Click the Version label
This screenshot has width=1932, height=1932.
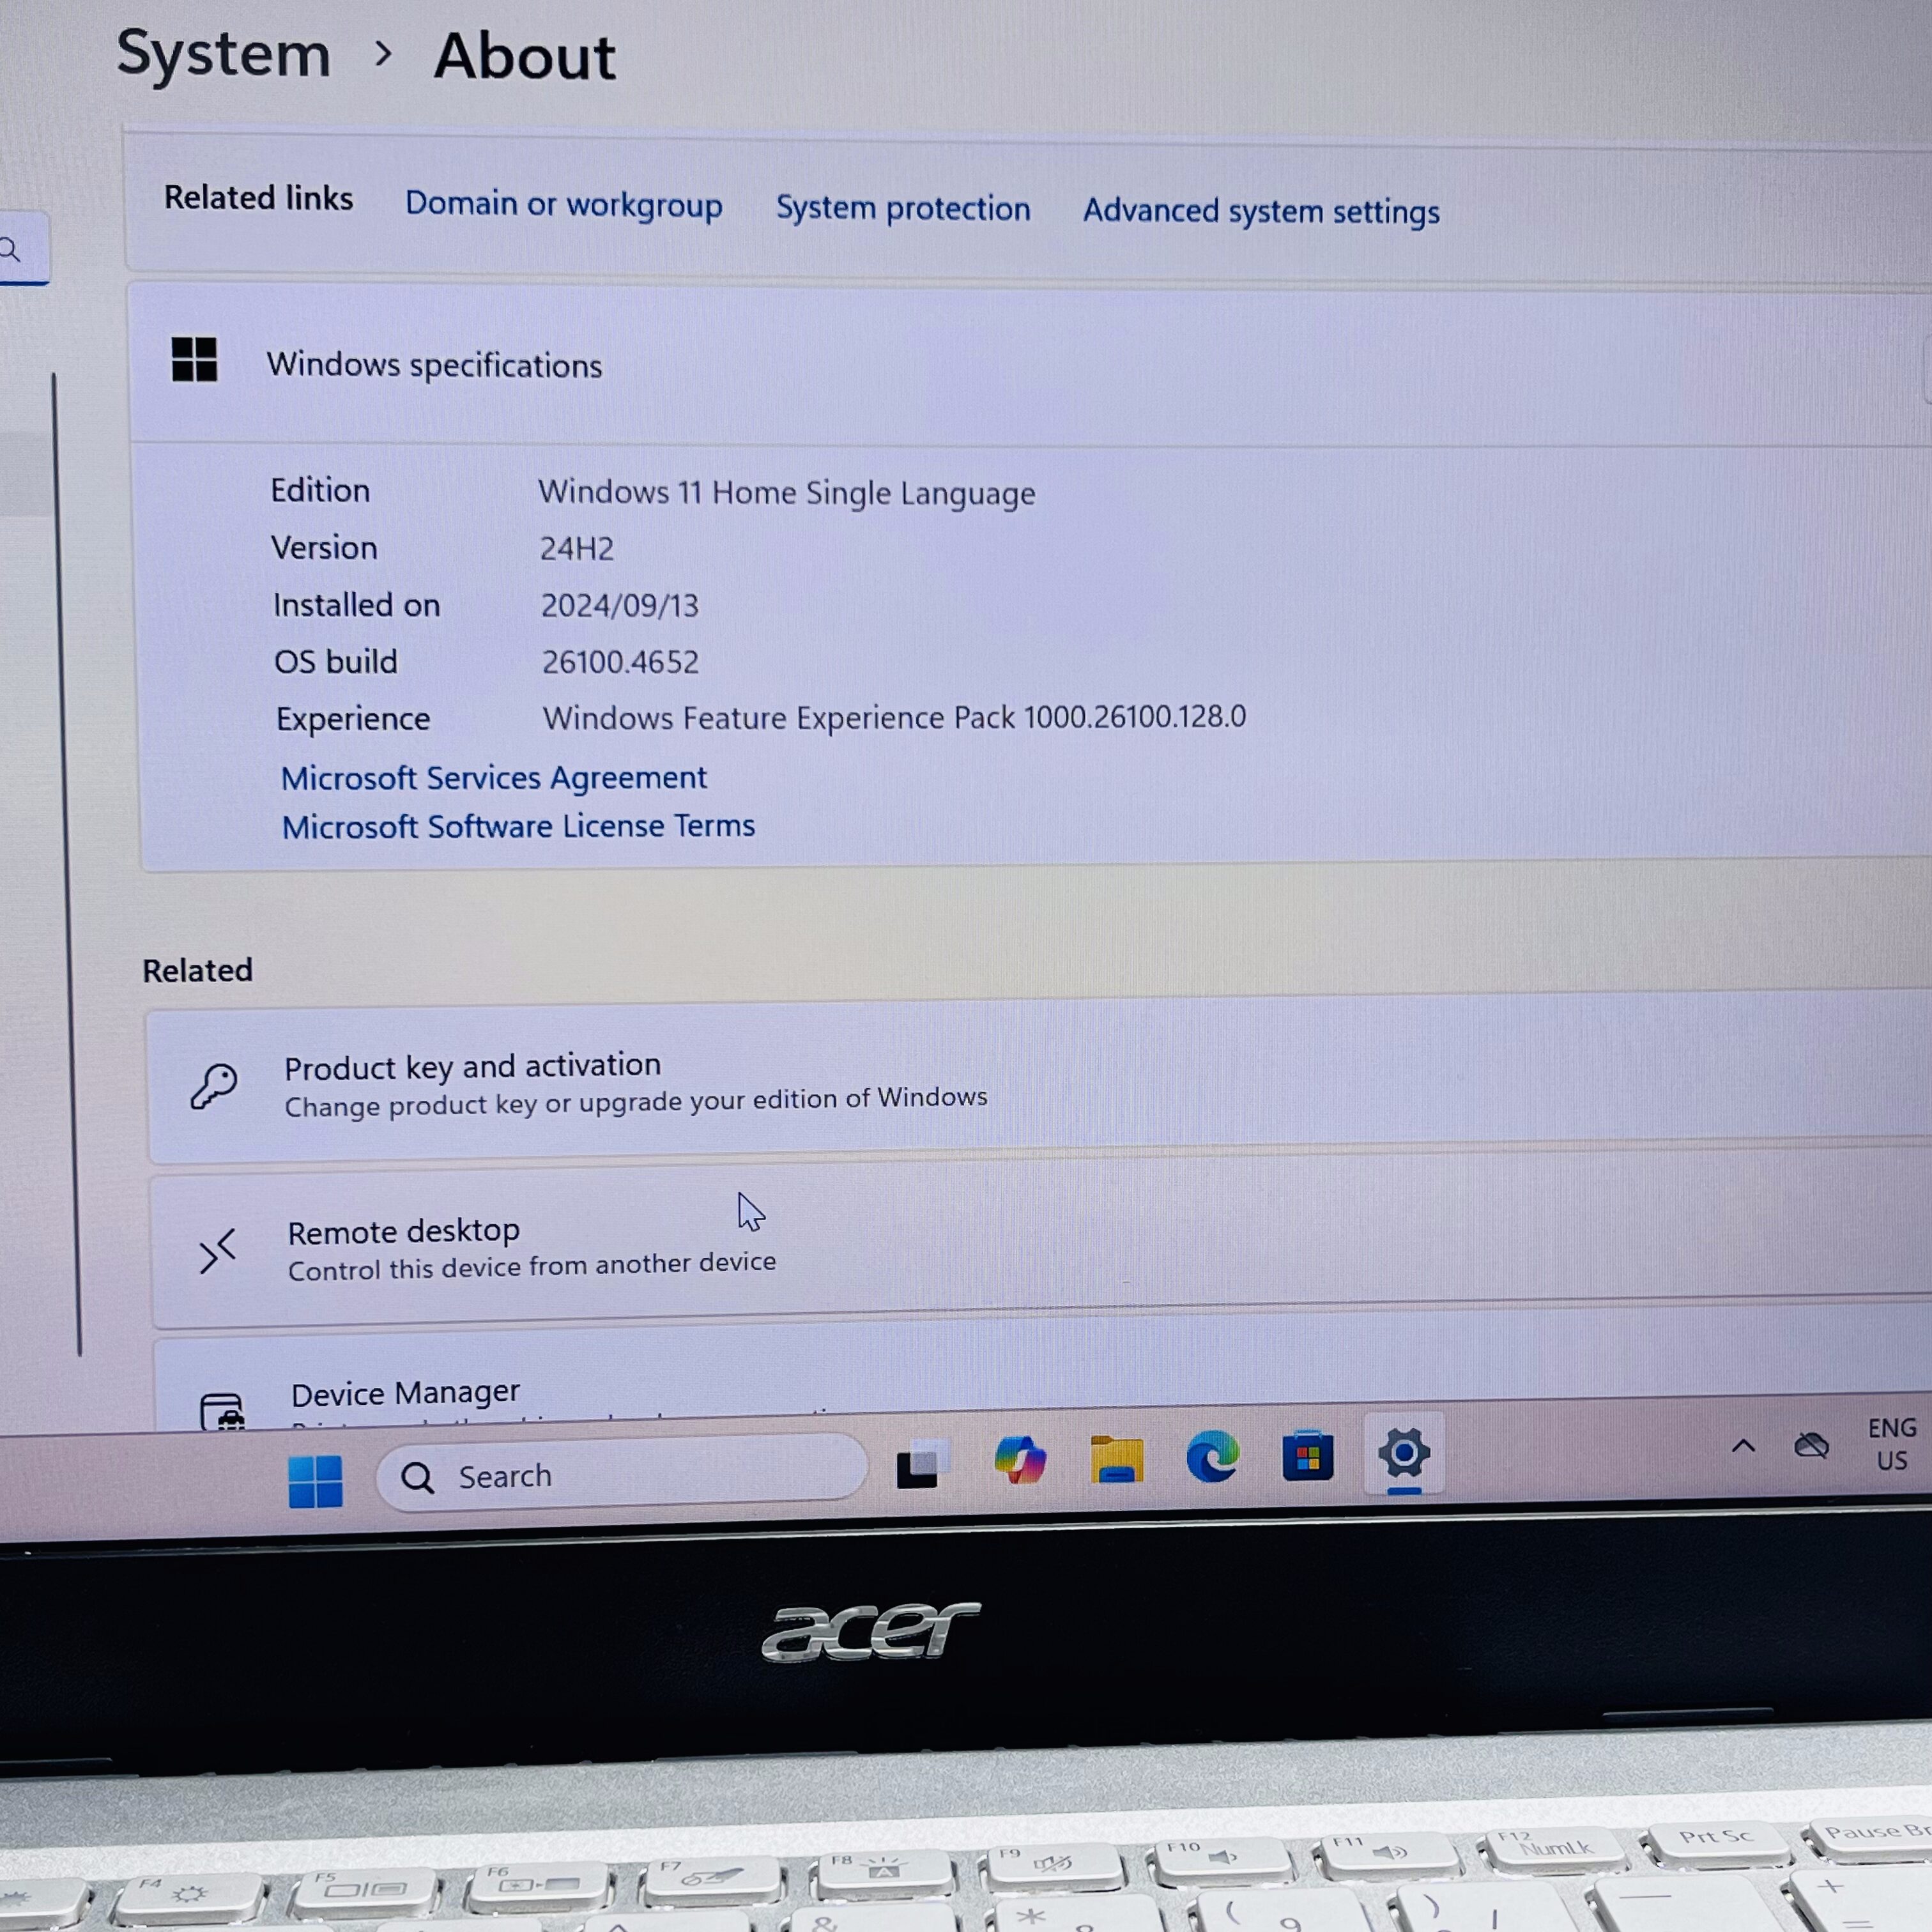coord(324,548)
